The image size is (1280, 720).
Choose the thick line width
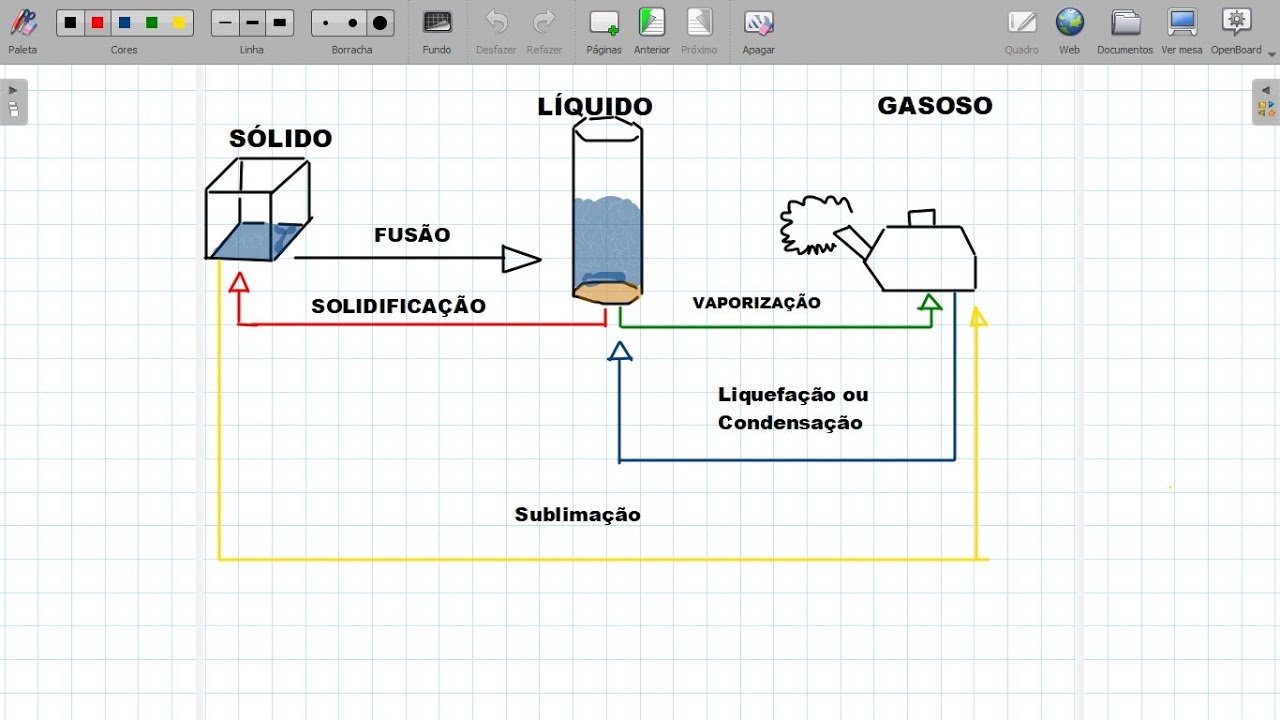(280, 22)
